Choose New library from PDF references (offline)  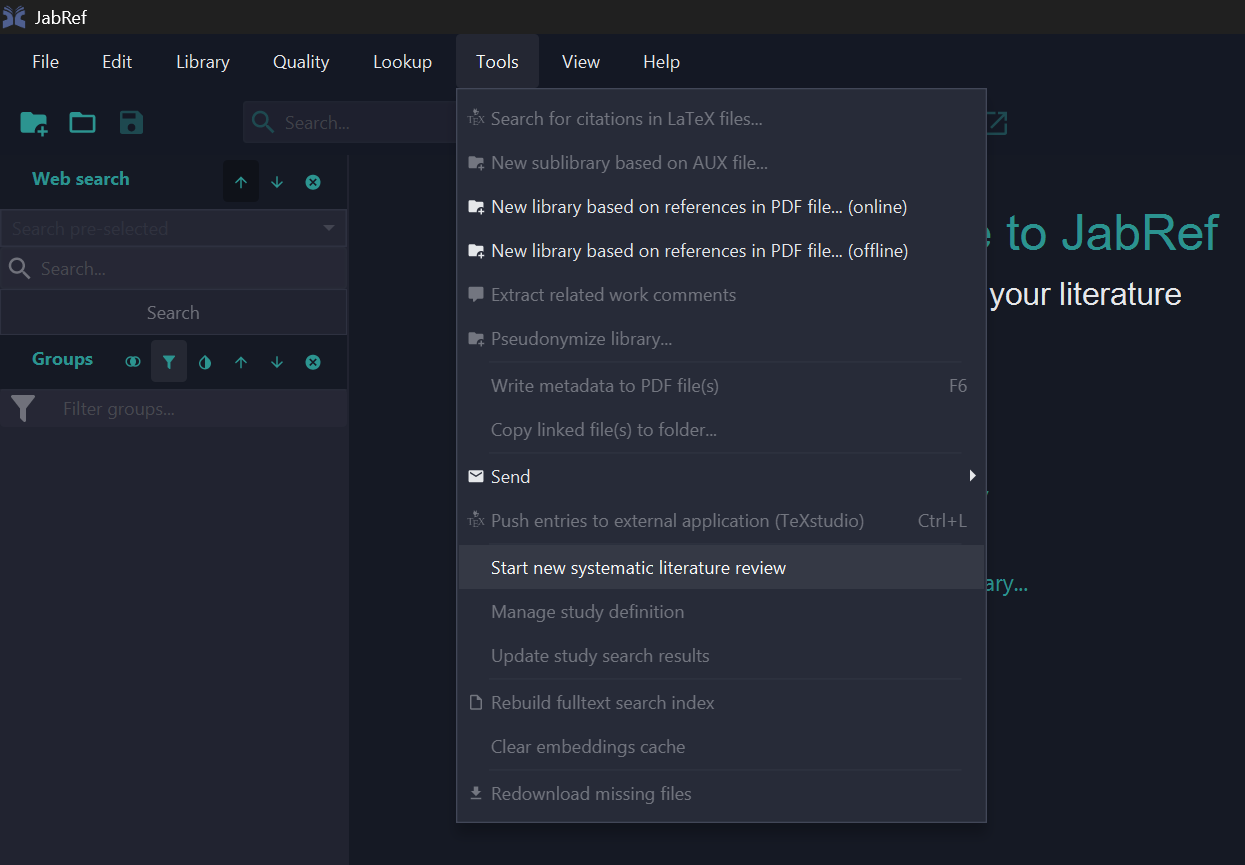pos(721,251)
